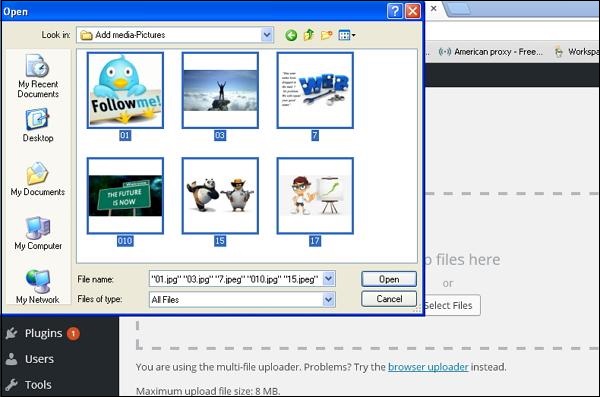
Task: Select the presenter chart thumbnail 17
Action: tap(315, 196)
